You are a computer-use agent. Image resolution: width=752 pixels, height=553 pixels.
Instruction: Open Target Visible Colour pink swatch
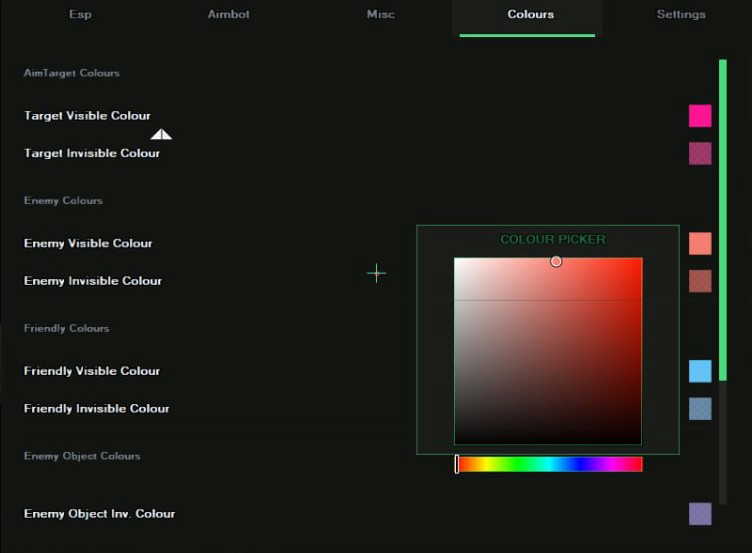(x=700, y=116)
